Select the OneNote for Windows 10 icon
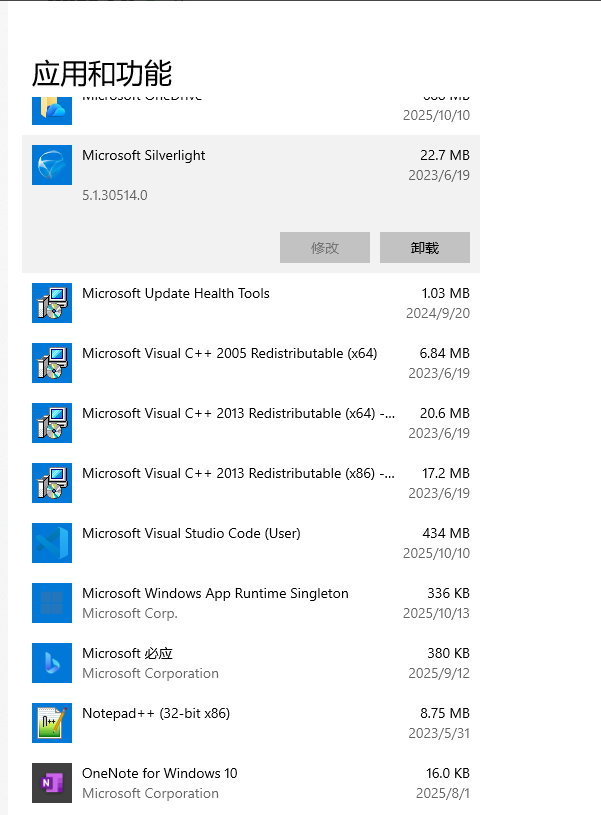The image size is (601, 815). point(52,783)
